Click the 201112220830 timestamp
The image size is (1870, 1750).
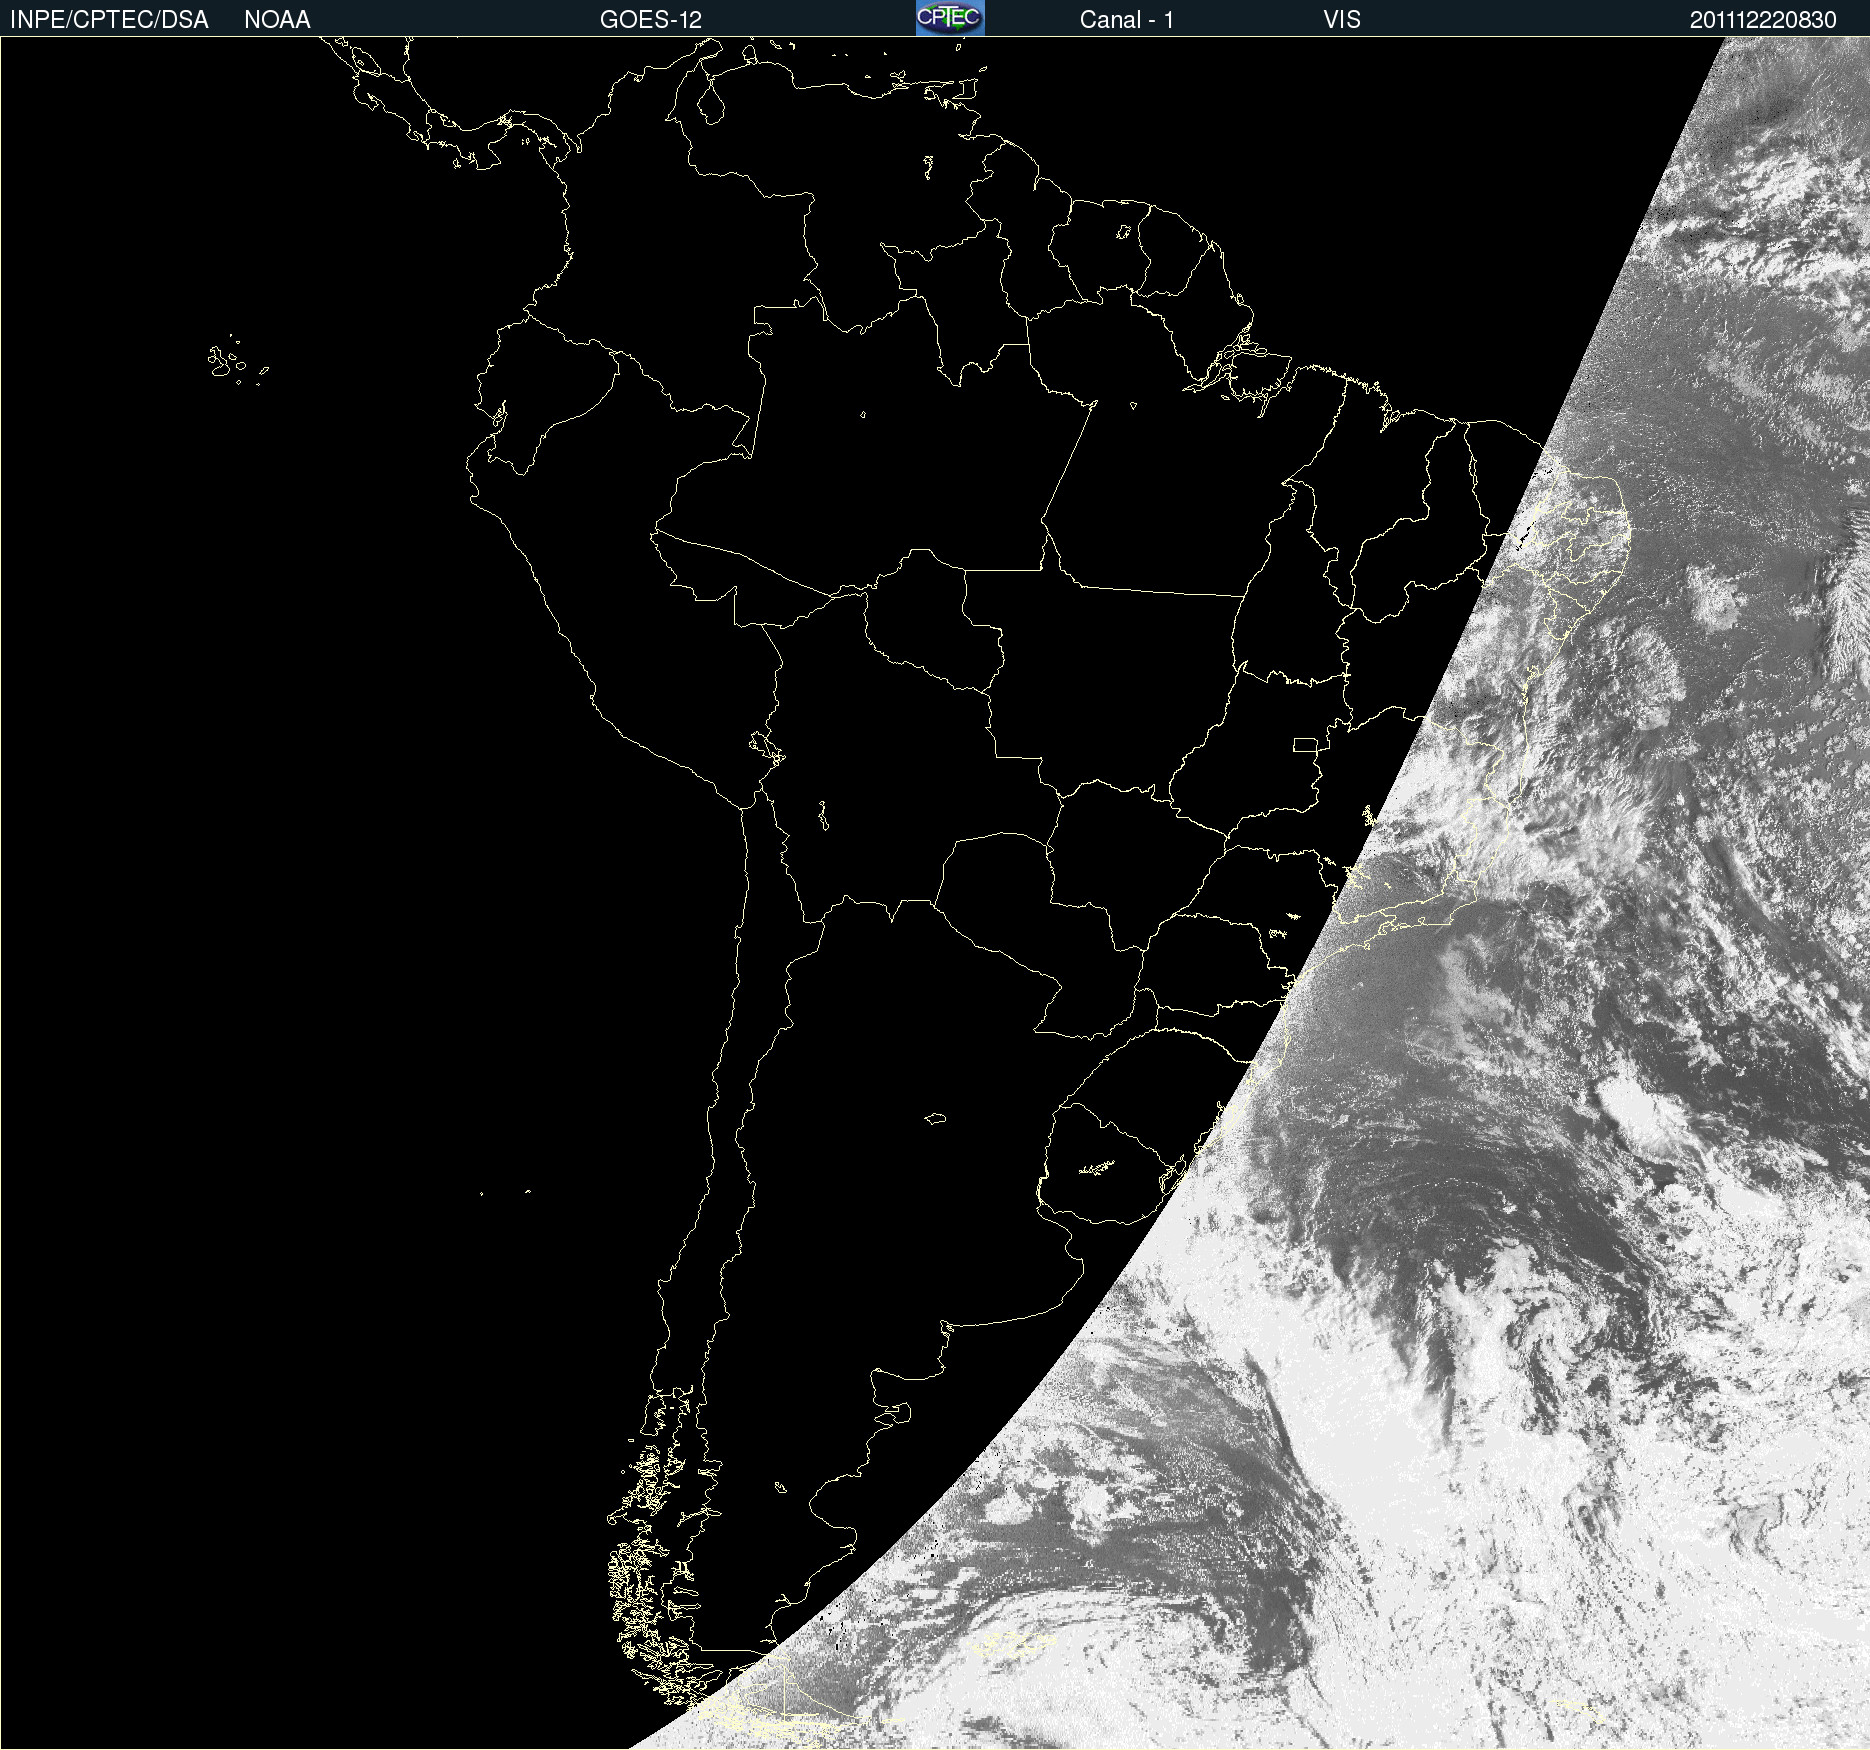click(x=1763, y=20)
